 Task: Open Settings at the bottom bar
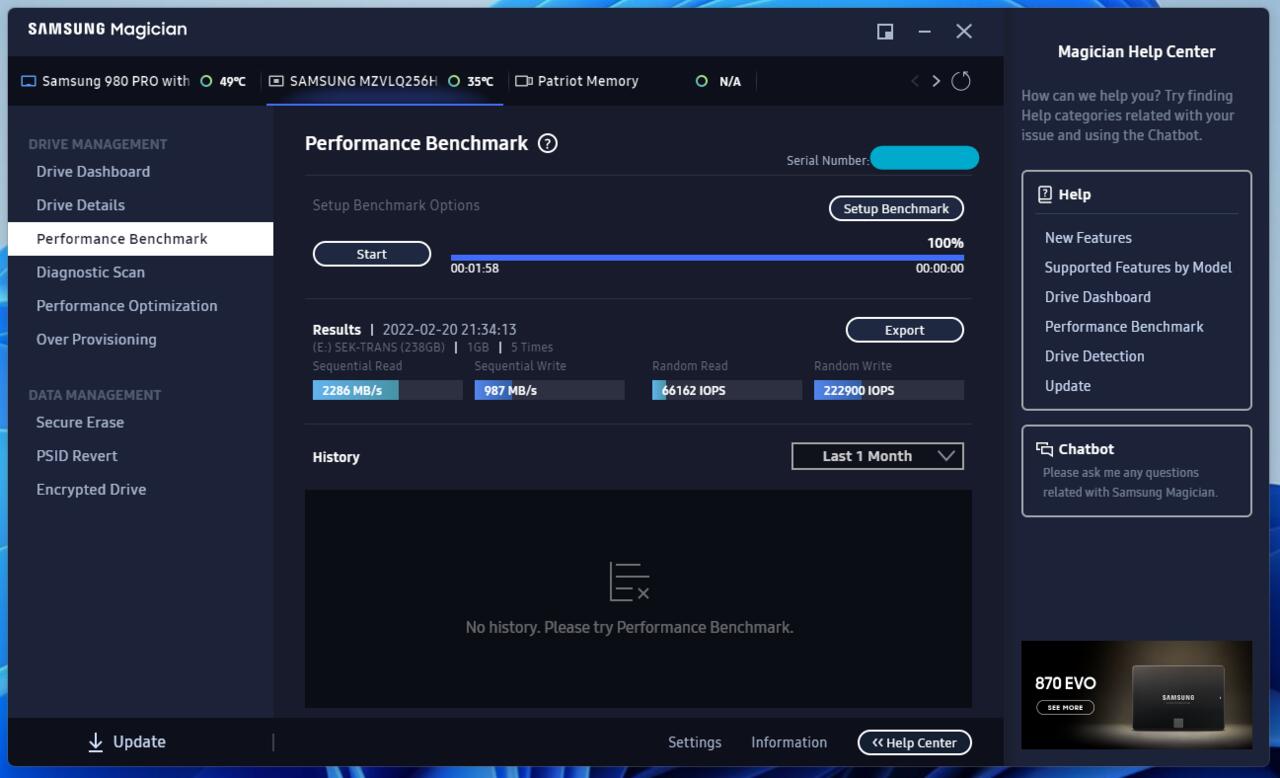[695, 742]
